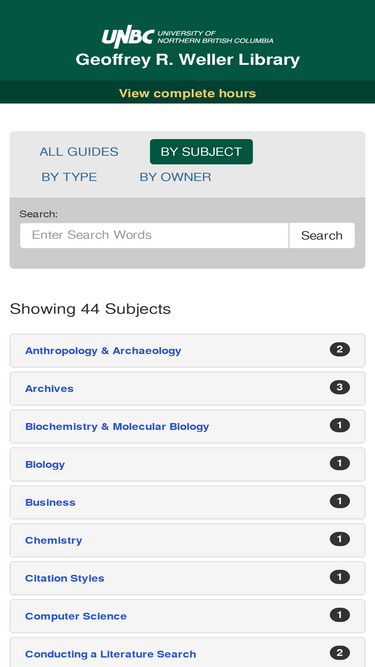Switch to the BY TYPE tab

(x=69, y=177)
